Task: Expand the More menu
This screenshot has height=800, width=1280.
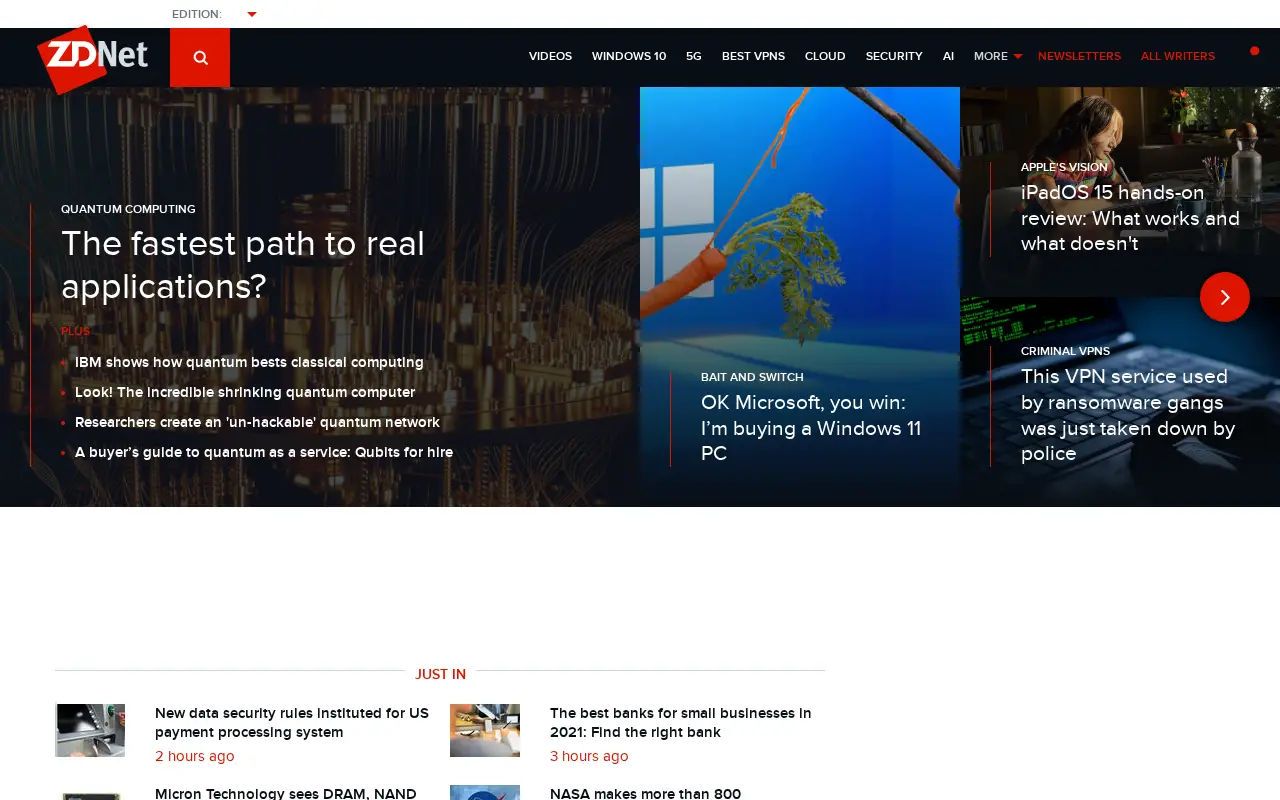Action: 998,56
